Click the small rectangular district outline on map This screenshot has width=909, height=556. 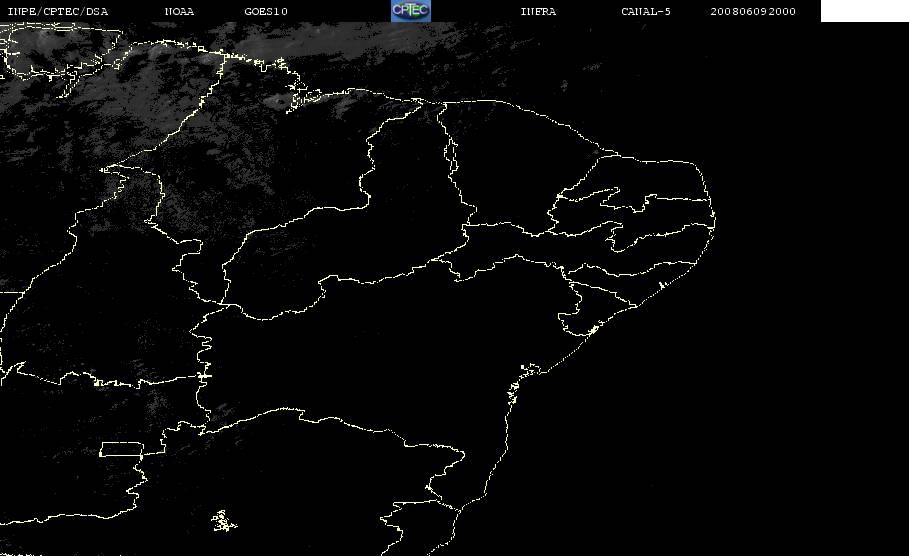click(x=121, y=449)
